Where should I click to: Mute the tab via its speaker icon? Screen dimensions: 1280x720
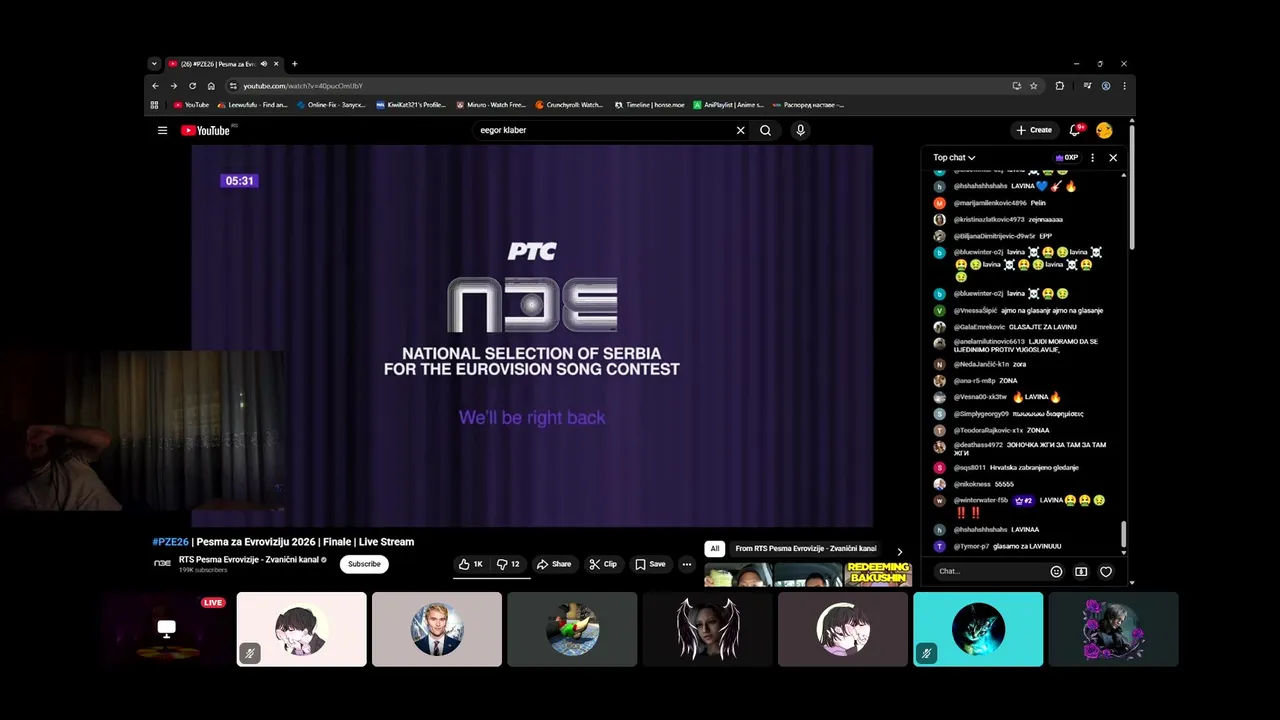click(x=263, y=64)
